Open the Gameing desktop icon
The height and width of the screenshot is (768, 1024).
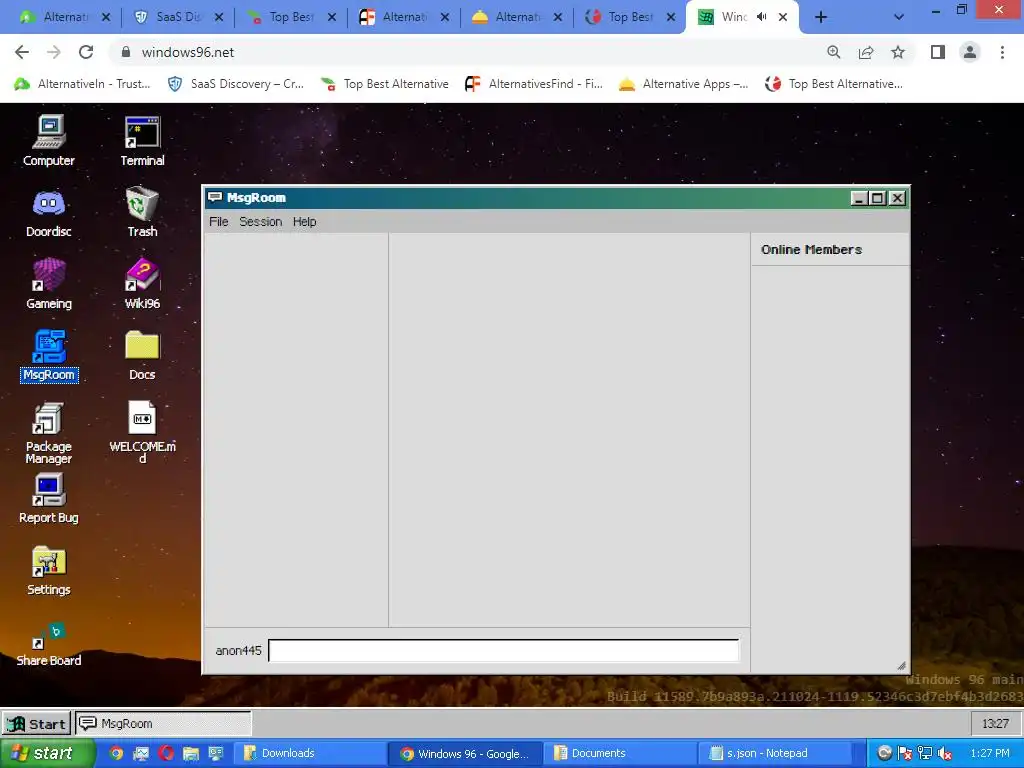49,283
